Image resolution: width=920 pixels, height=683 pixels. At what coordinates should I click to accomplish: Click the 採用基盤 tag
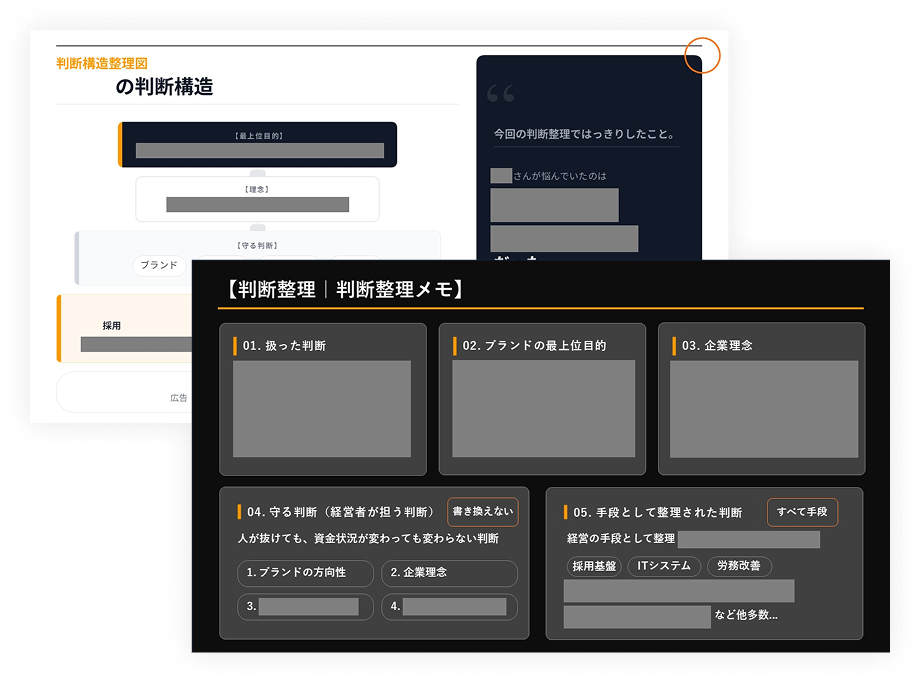click(x=594, y=566)
